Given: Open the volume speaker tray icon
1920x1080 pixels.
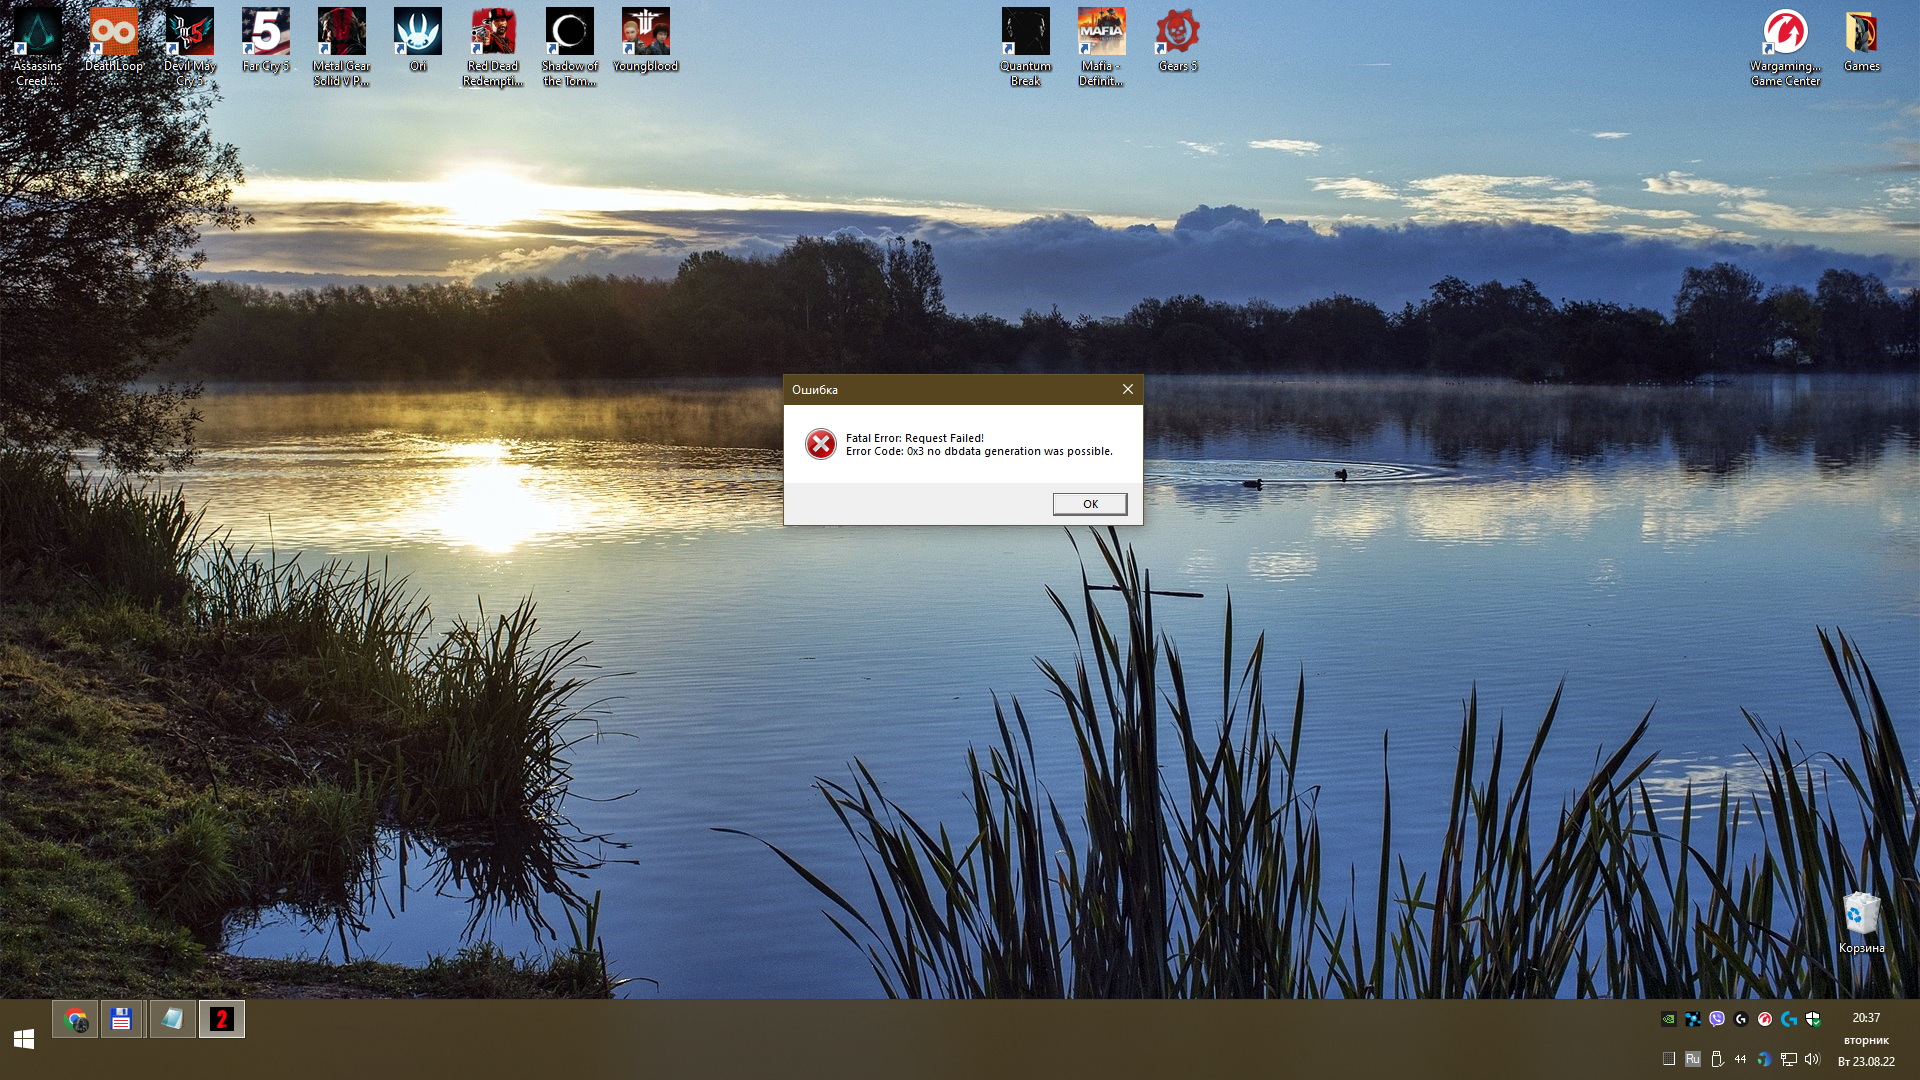Looking at the screenshot, I should click(1813, 1059).
